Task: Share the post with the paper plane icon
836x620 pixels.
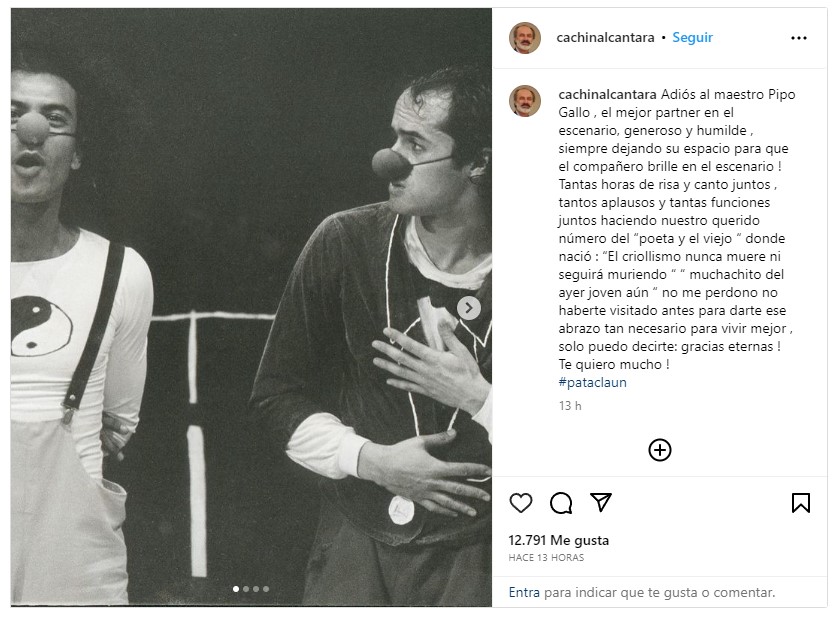Action: pyautogui.click(x=601, y=502)
